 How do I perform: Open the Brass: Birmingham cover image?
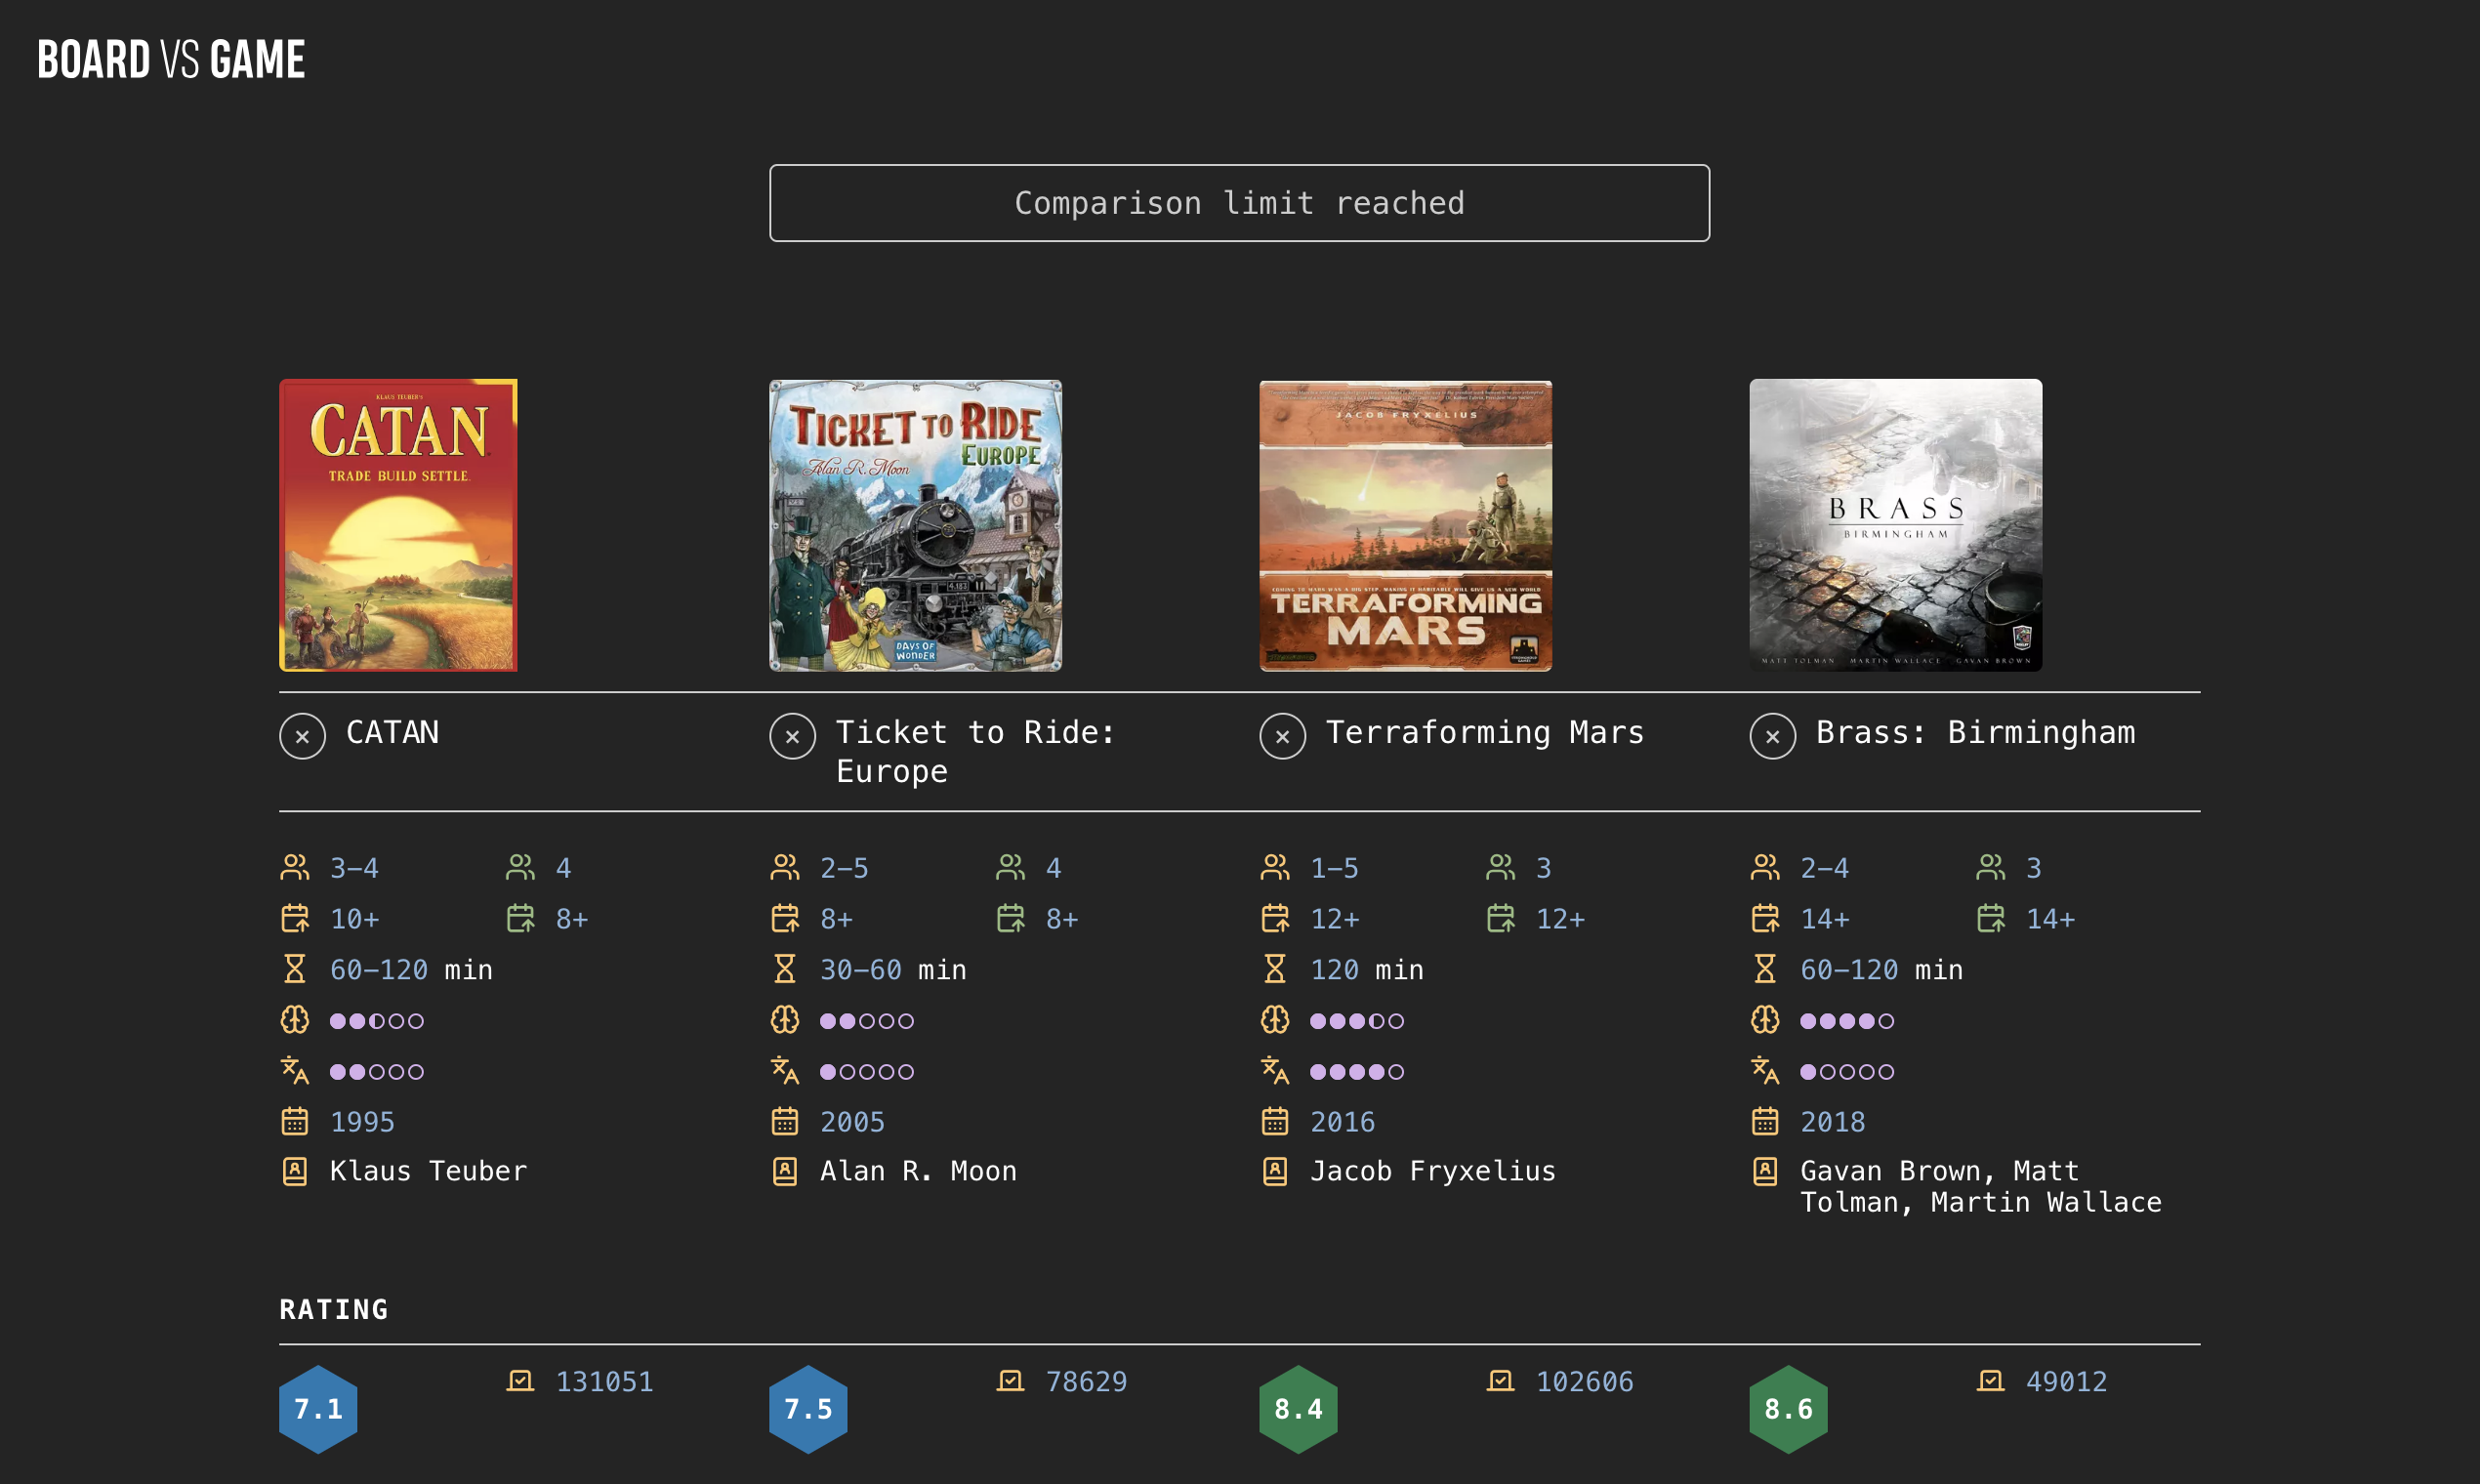click(x=1895, y=525)
